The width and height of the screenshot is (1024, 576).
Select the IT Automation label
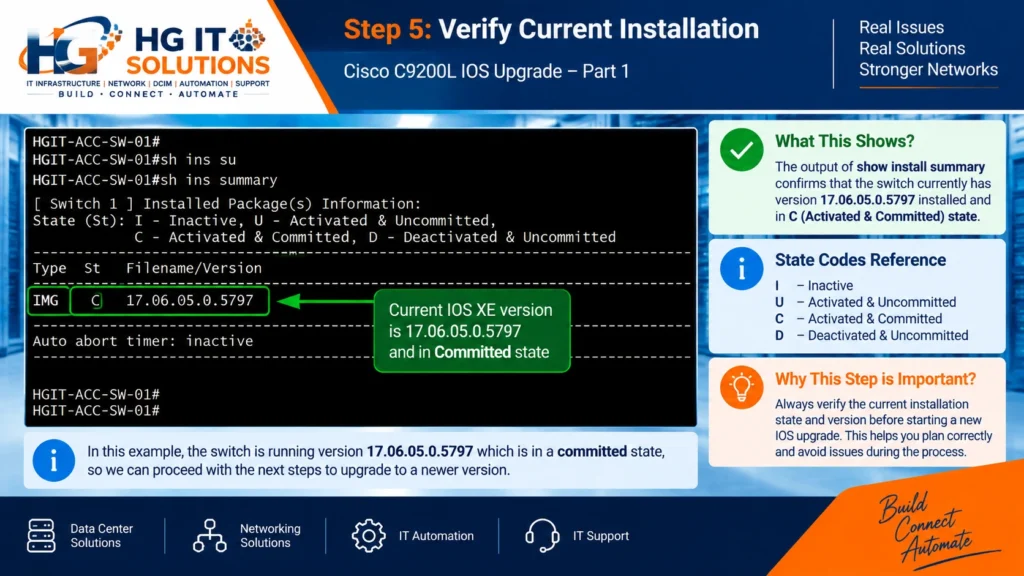point(436,536)
